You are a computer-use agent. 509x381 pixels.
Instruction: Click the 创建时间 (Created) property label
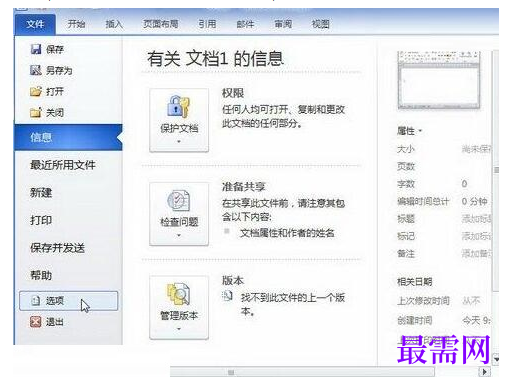tap(414, 320)
